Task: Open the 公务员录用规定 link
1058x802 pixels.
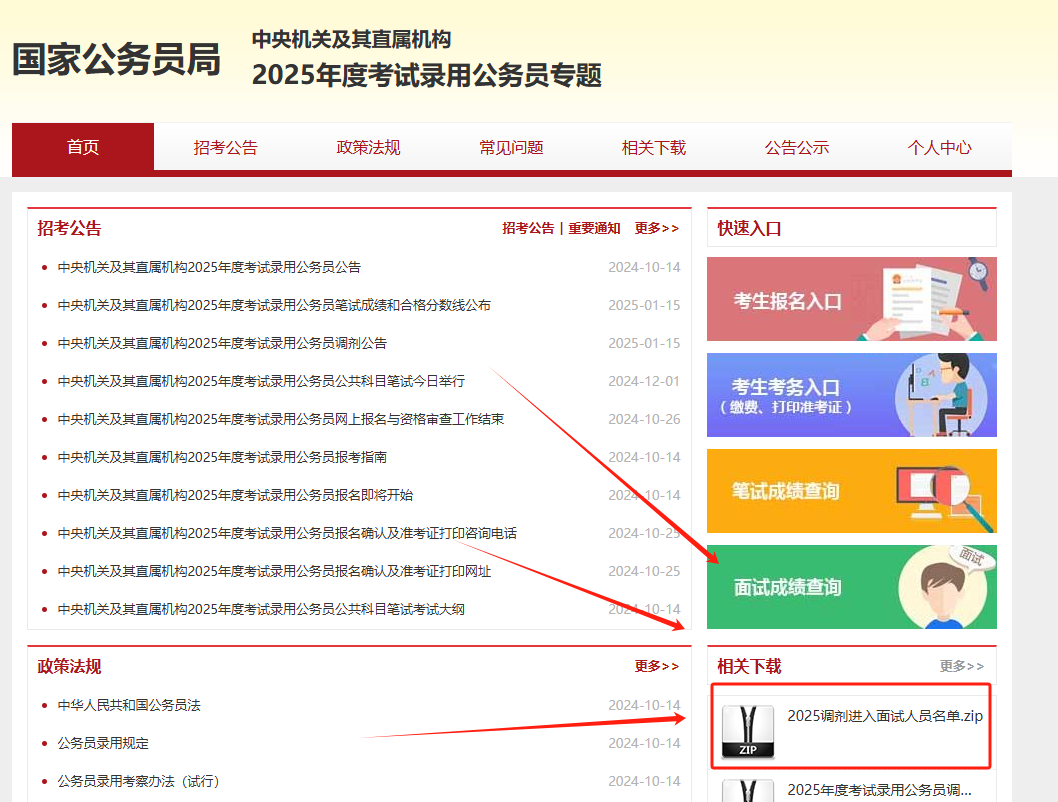Action: pos(103,743)
